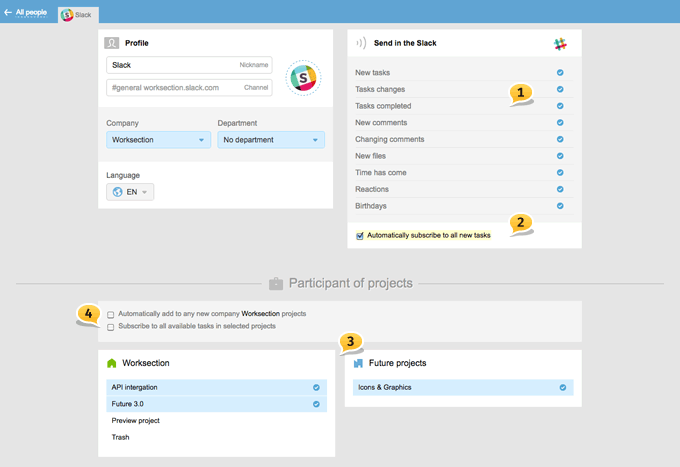Open the Company Worksection dropdown
Image resolution: width=680 pixels, height=467 pixels.
(x=158, y=140)
